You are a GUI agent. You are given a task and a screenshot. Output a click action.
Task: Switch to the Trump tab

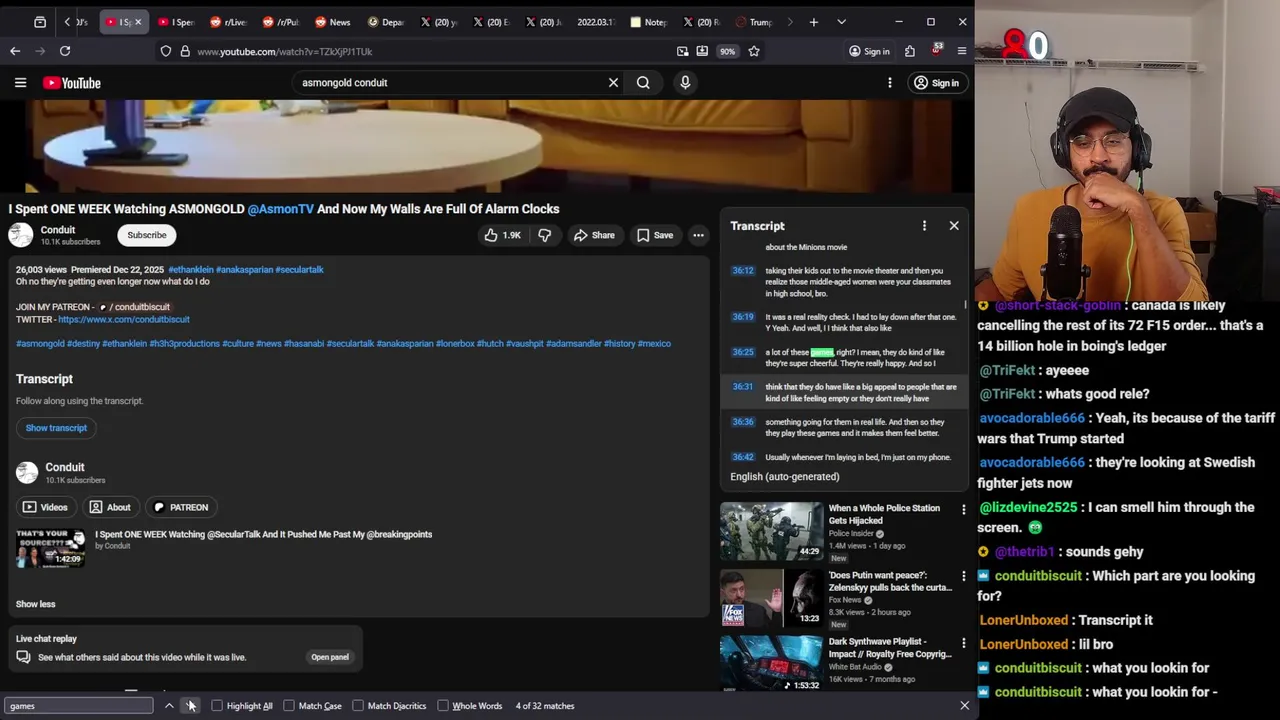click(x=753, y=22)
